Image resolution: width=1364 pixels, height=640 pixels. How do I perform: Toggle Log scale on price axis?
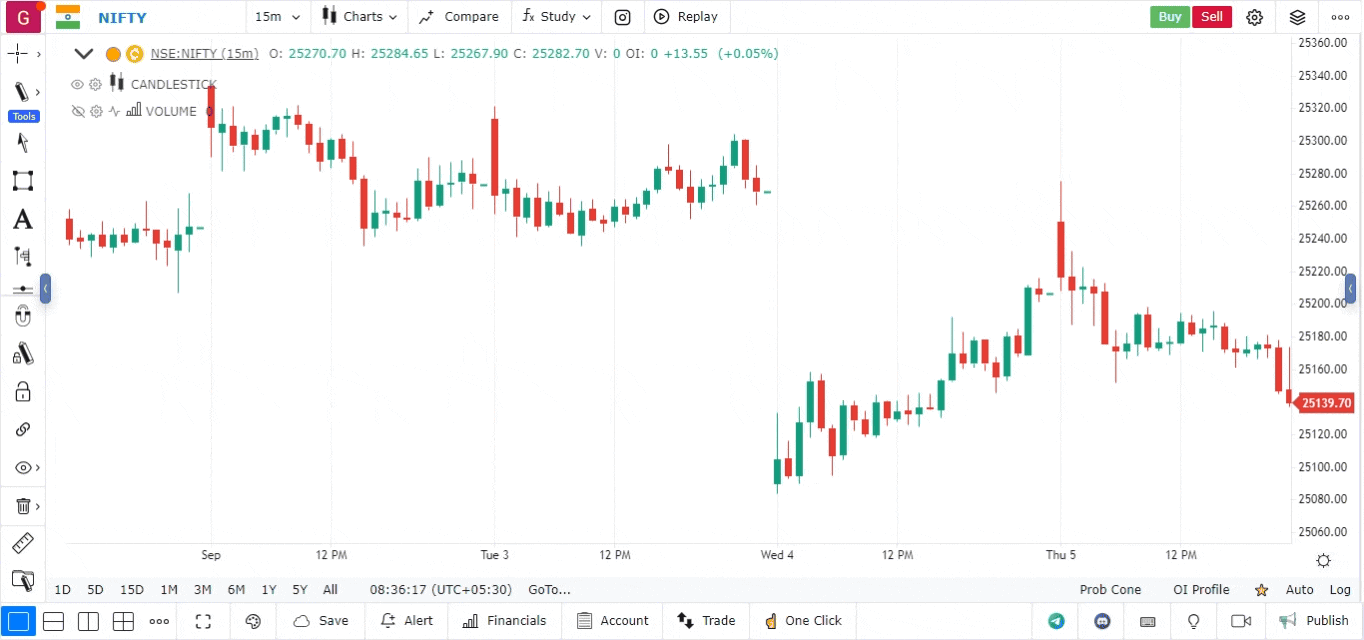1340,590
